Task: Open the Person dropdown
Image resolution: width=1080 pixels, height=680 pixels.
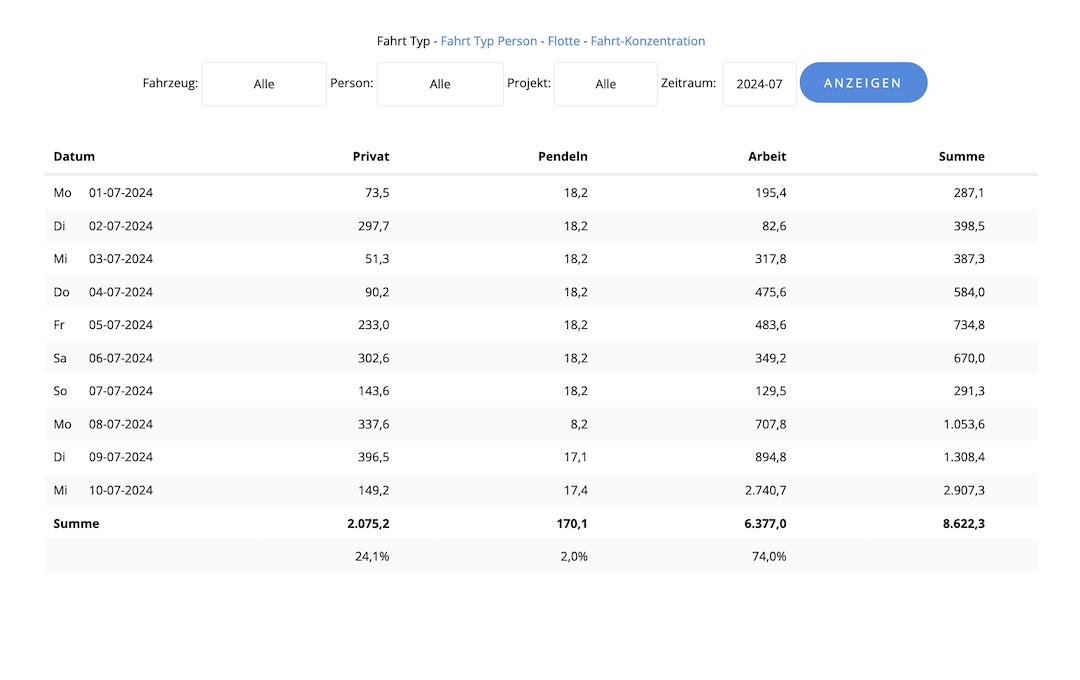Action: [x=440, y=84]
